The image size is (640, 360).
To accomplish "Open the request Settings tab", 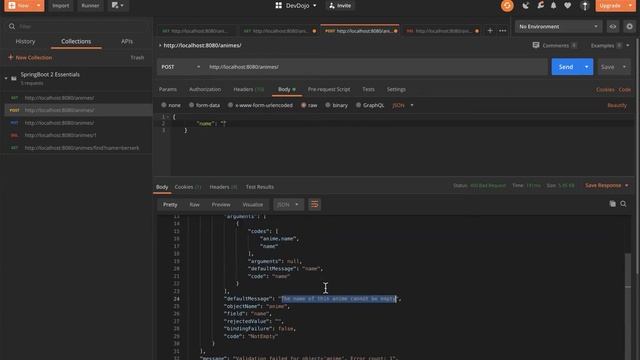I will click(396, 89).
